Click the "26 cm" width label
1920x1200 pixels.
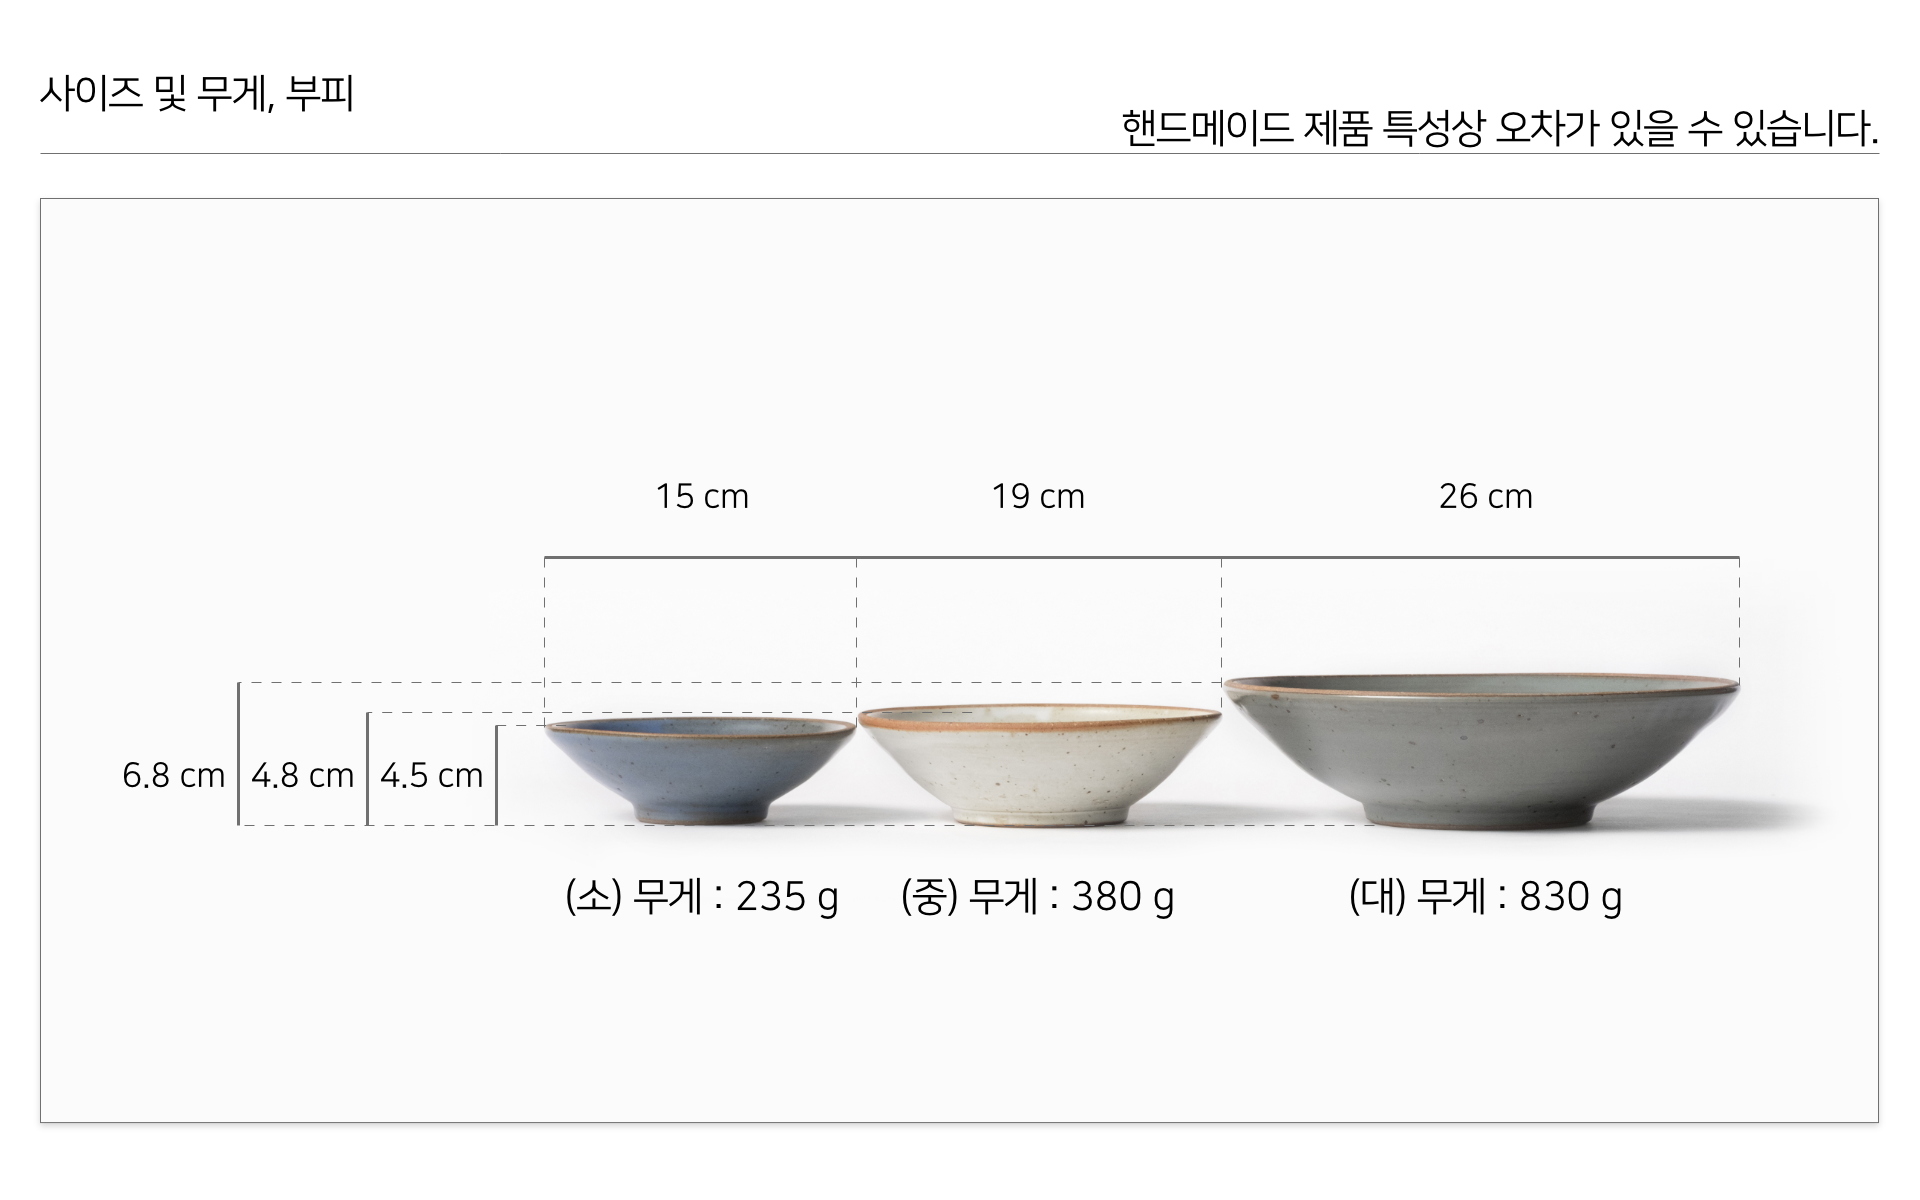pyautogui.click(x=1485, y=496)
